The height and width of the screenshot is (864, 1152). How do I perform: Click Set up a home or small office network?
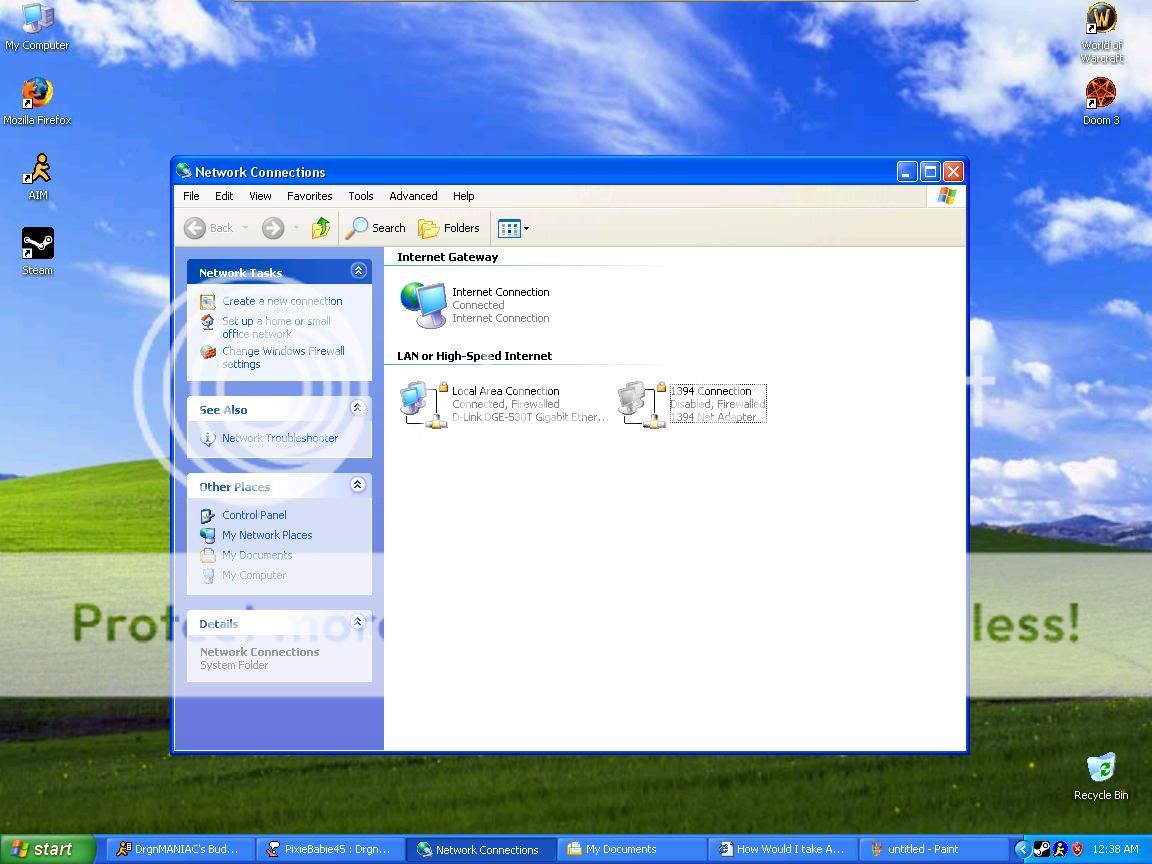click(x=276, y=328)
